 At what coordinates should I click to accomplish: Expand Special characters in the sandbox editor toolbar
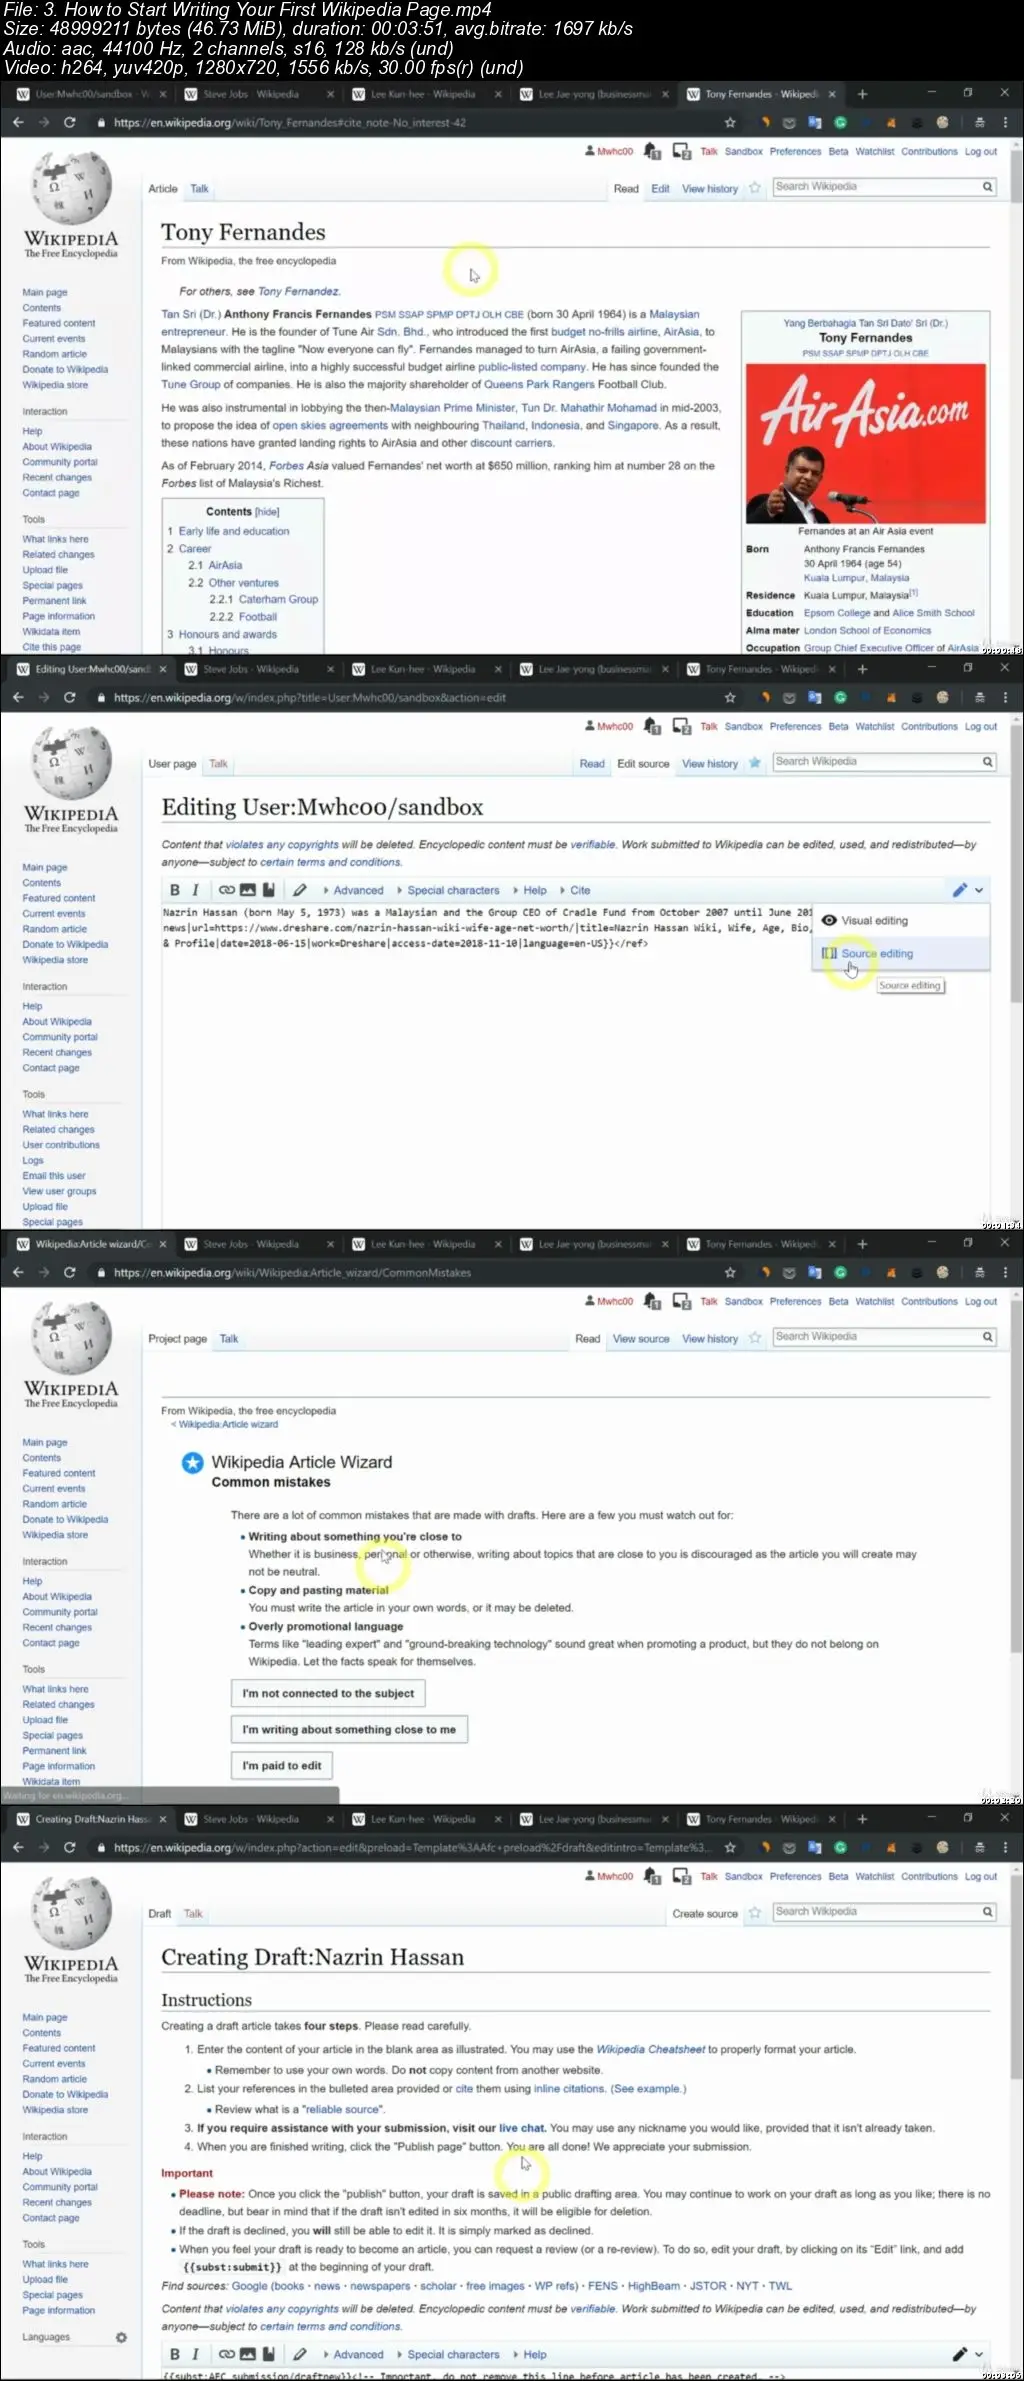point(447,890)
